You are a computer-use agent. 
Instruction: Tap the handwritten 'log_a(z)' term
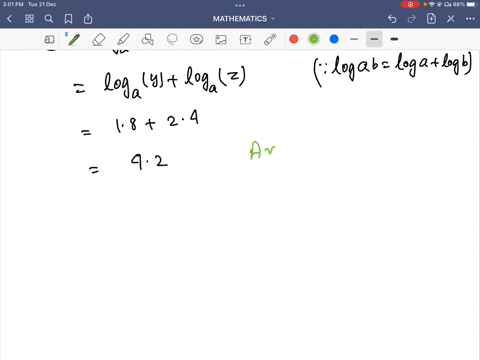[216, 80]
